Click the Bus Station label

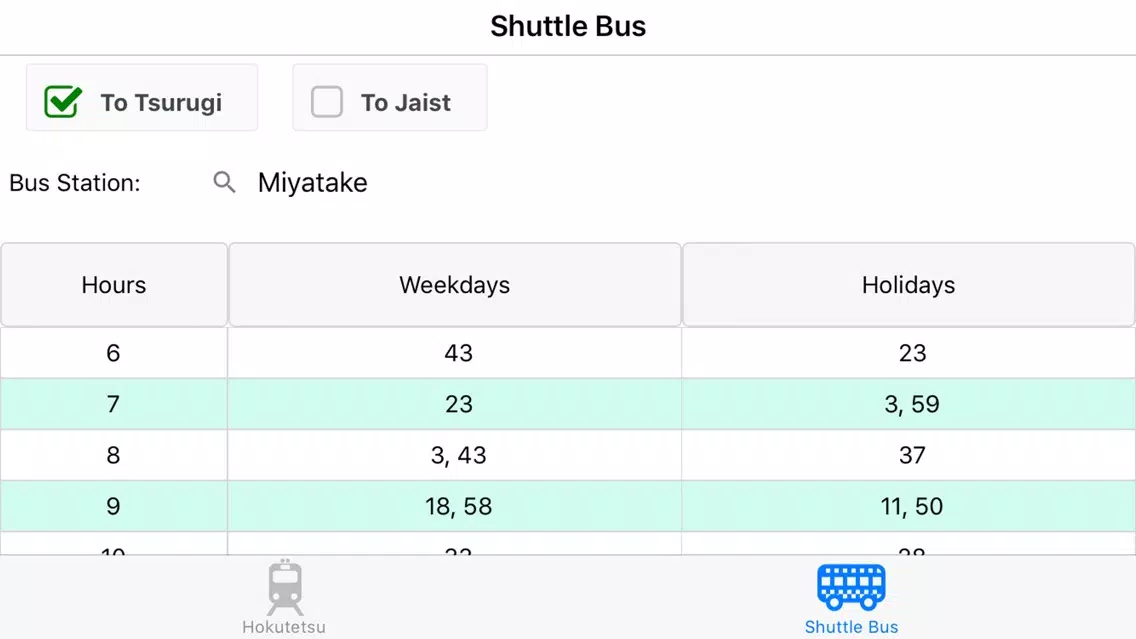(x=75, y=183)
